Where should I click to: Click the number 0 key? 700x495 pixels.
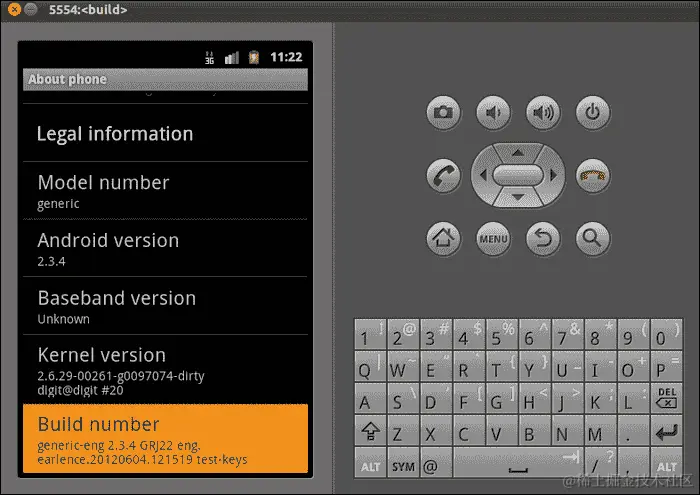coord(667,334)
